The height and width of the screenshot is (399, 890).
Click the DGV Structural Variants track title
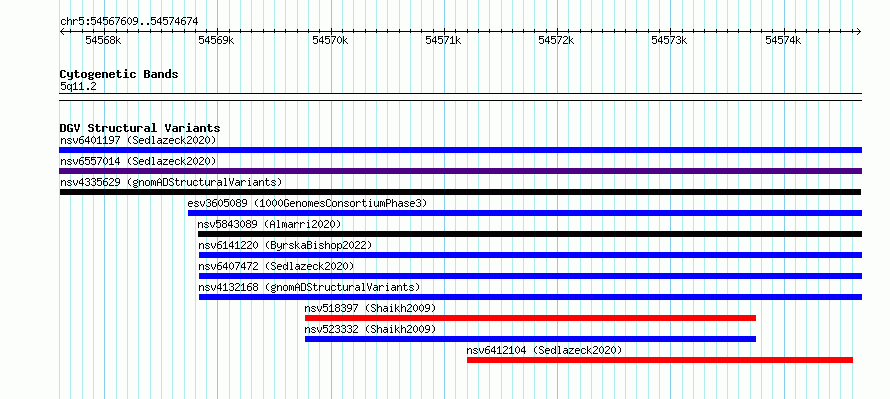[x=140, y=128]
